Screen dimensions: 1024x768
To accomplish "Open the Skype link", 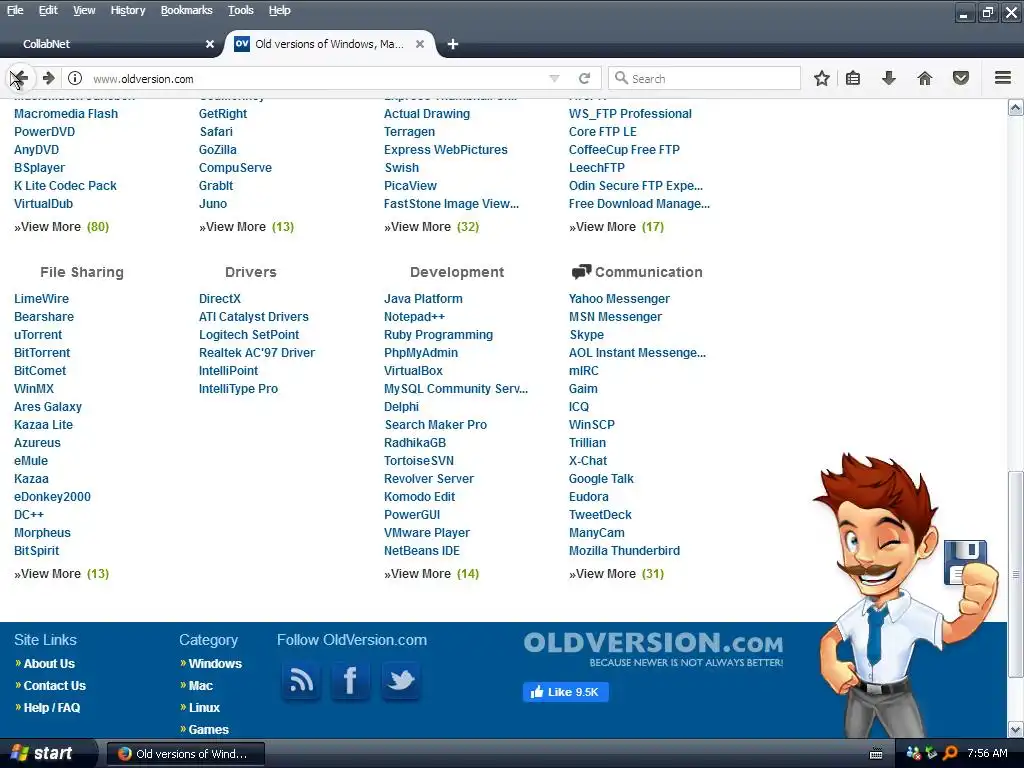I will click(586, 334).
